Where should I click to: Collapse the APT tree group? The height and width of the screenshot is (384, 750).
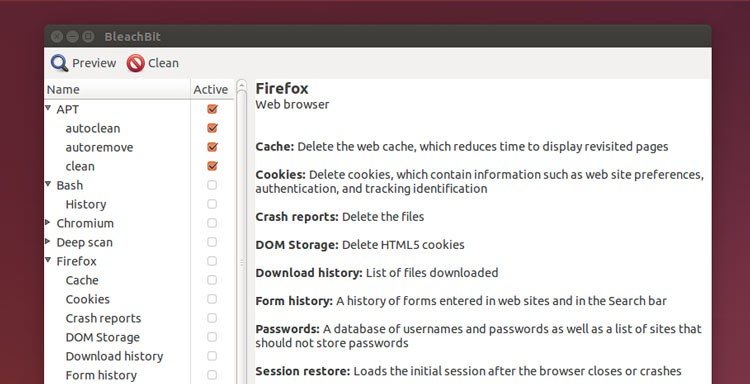(x=48, y=108)
